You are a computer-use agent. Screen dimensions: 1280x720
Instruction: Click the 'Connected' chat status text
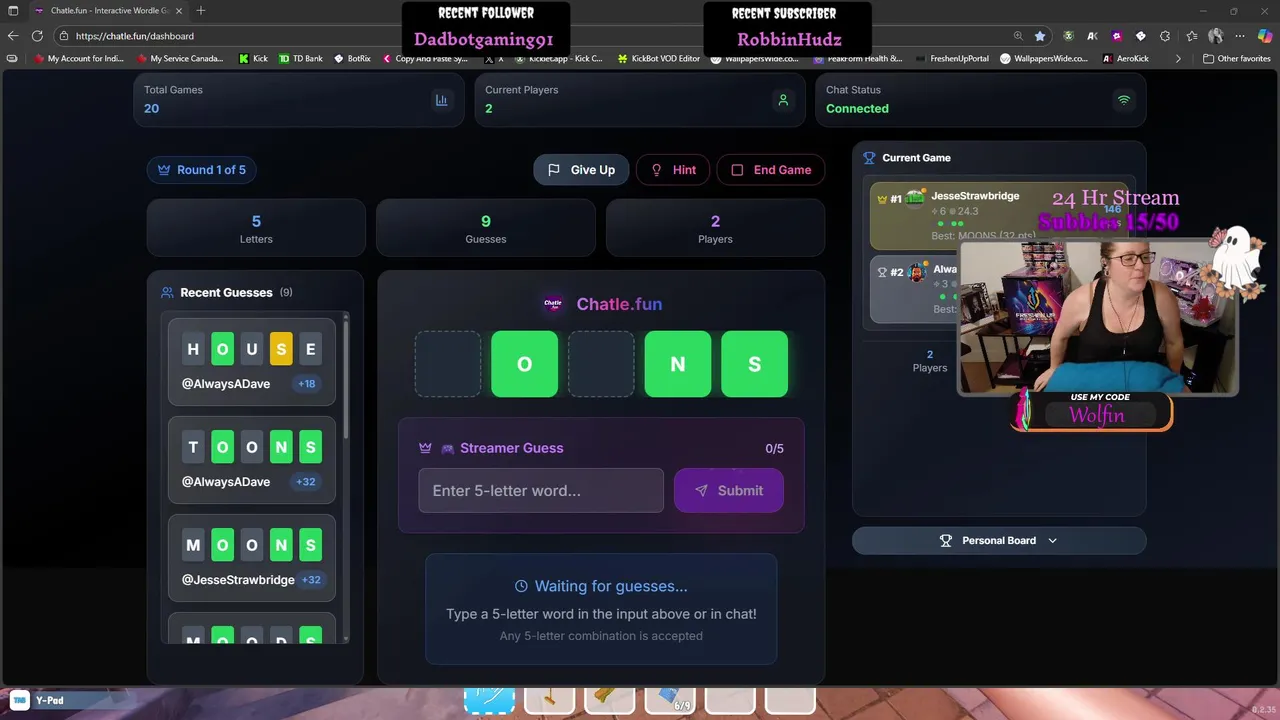click(857, 108)
